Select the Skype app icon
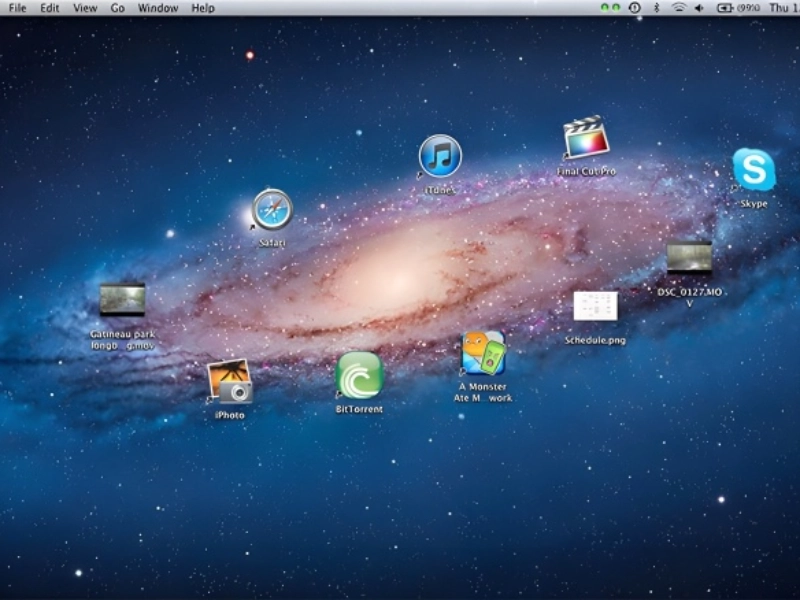The width and height of the screenshot is (800, 600). 753,170
